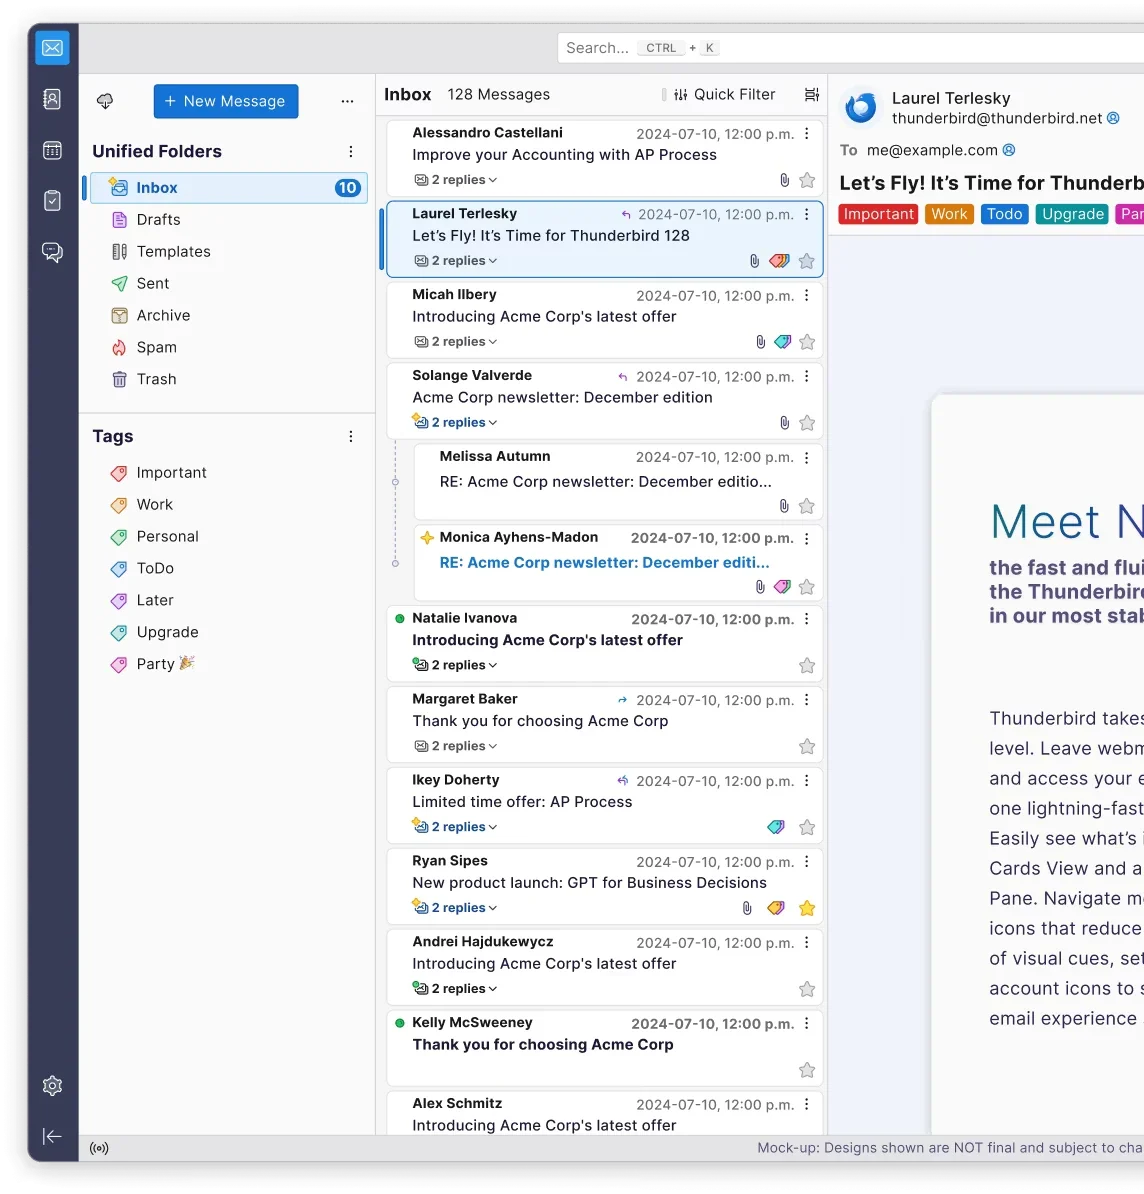The height and width of the screenshot is (1194, 1144).
Task: Star the Alessandro Castellani message
Action: pyautogui.click(x=807, y=180)
